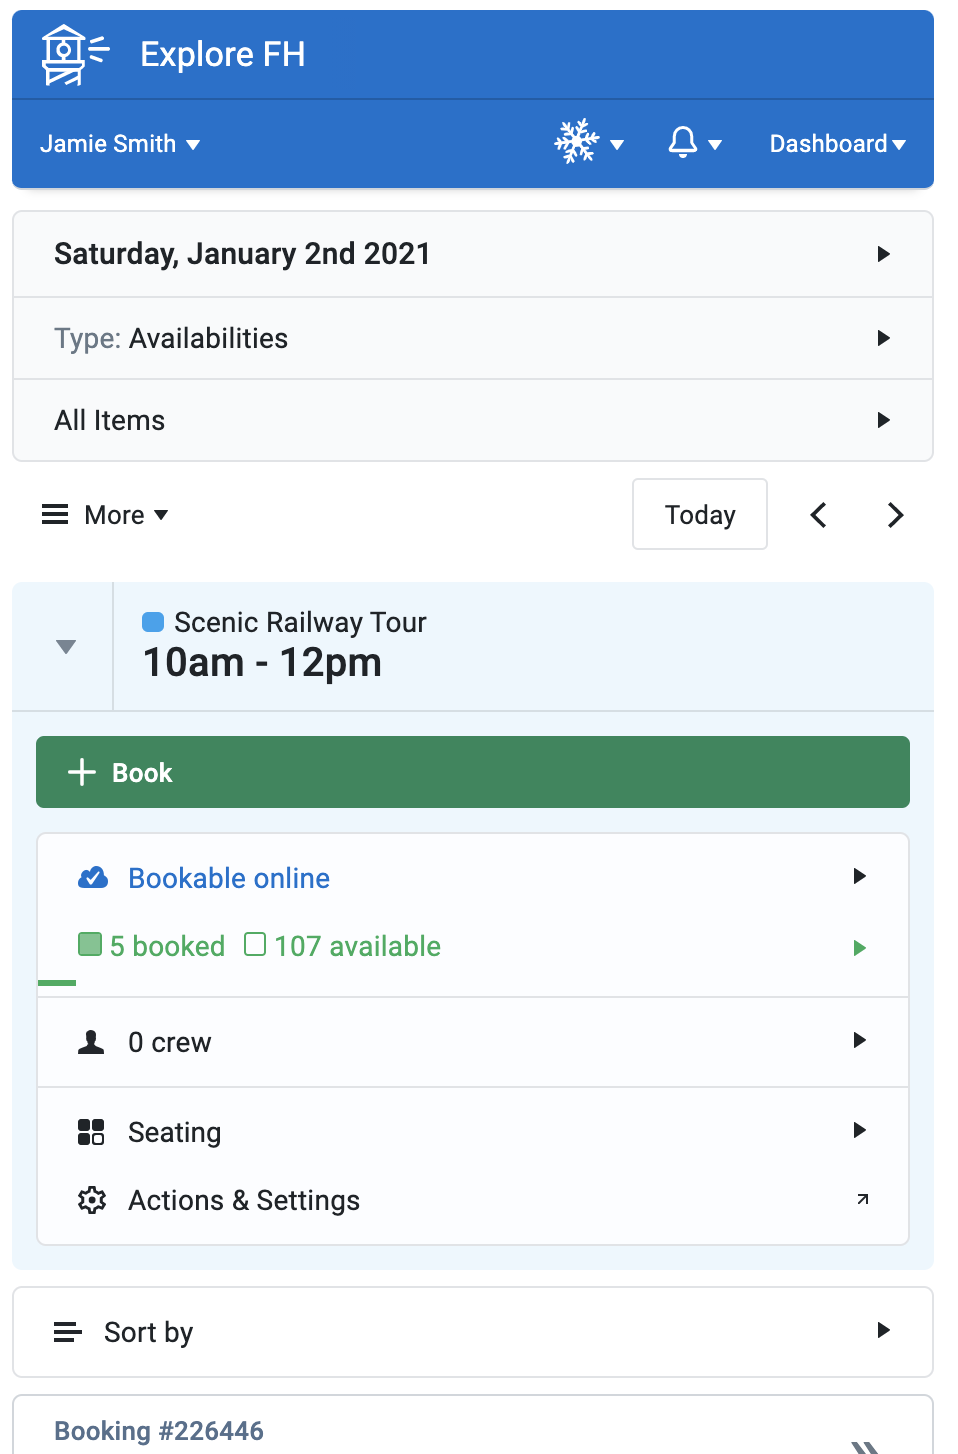Open the 0 crew row
This screenshot has height=1454, width=958.
click(x=473, y=1042)
